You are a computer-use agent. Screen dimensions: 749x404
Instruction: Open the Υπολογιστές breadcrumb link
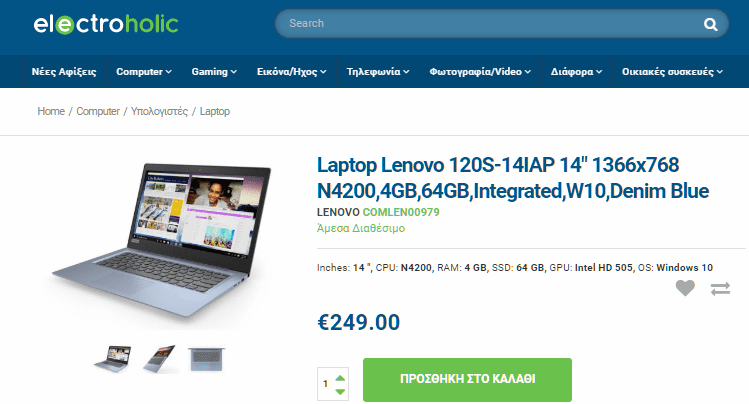pos(159,111)
